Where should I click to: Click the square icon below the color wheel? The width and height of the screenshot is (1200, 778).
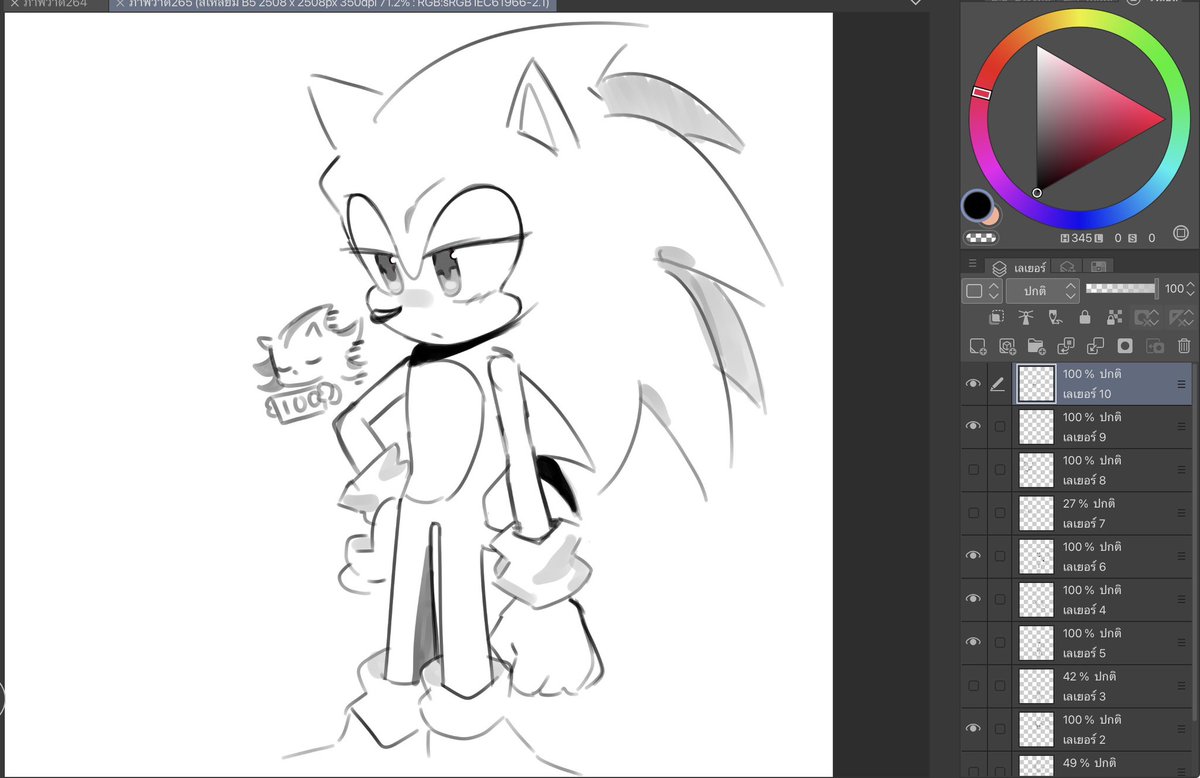pyautogui.click(x=1181, y=233)
